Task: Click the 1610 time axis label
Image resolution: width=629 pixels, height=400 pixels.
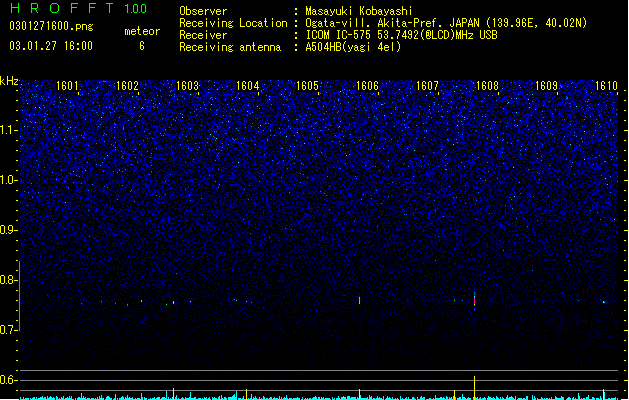Action: coord(606,86)
